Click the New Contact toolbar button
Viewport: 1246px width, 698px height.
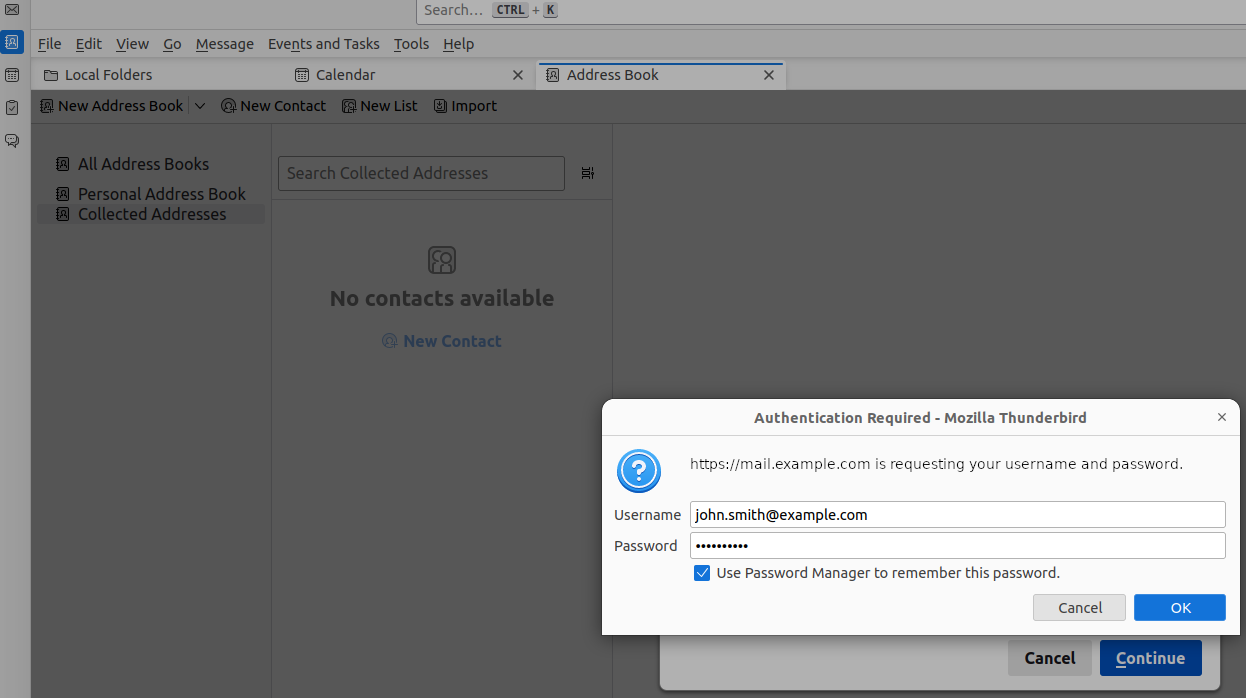[x=273, y=106]
